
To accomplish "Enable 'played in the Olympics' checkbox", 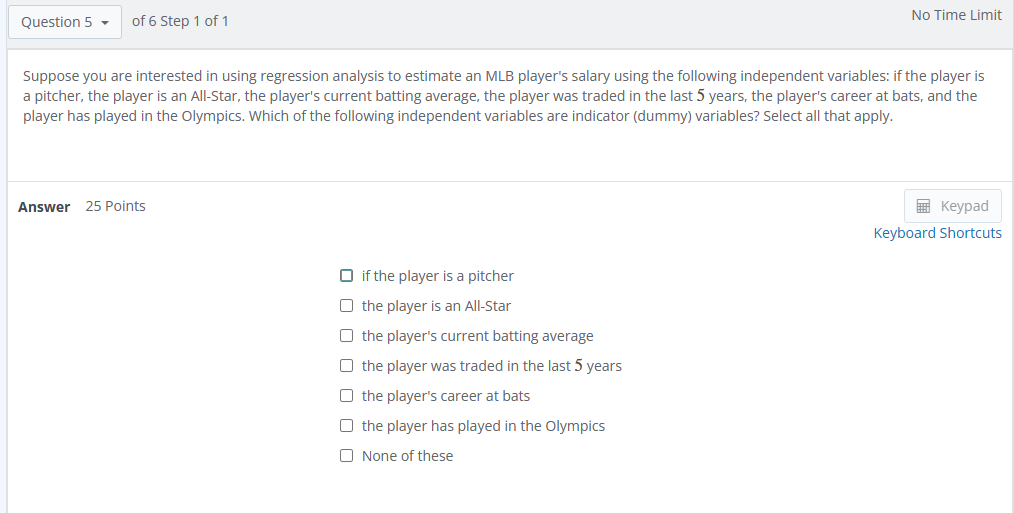I will [x=346, y=425].
